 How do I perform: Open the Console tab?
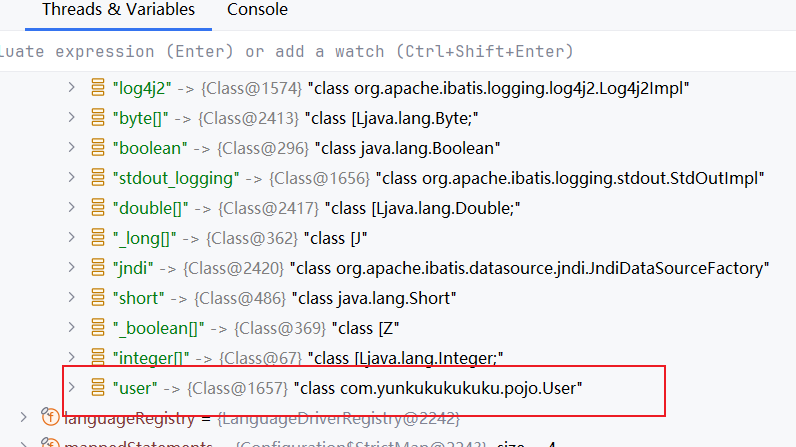[x=257, y=10]
